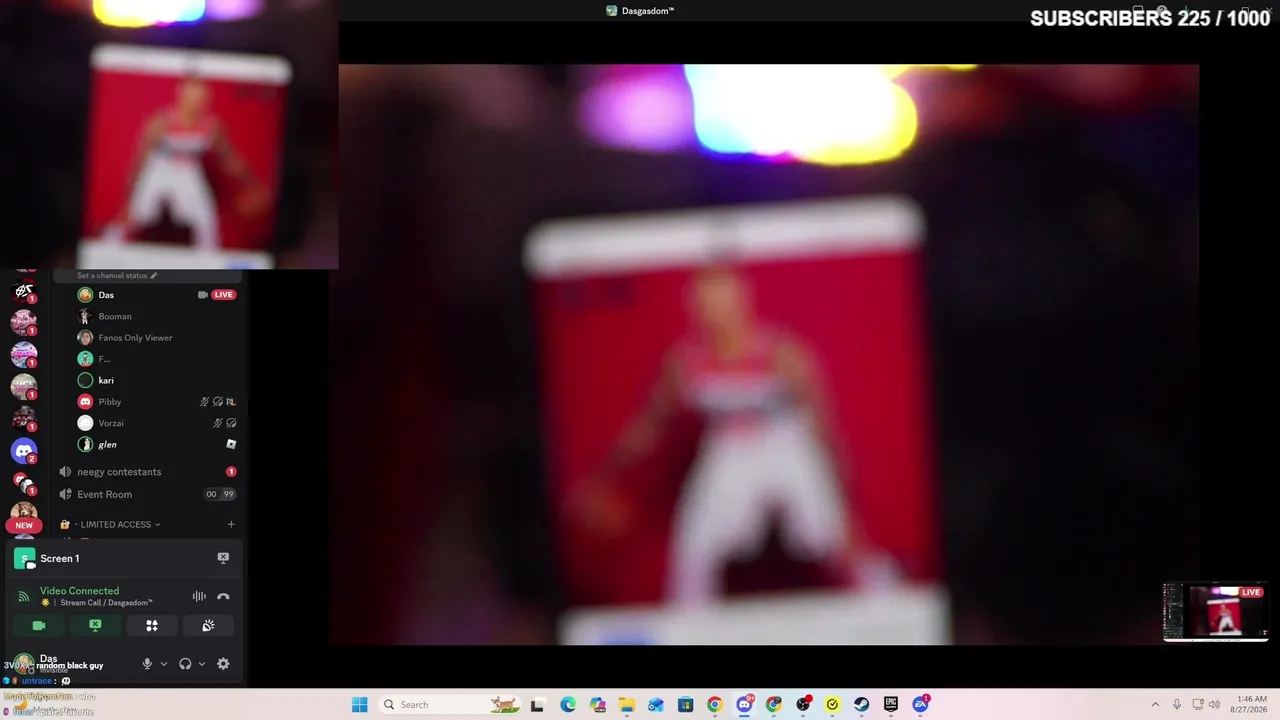The height and width of the screenshot is (720, 1280).
Task: Click the system tray microphone icon
Action: (1177, 704)
